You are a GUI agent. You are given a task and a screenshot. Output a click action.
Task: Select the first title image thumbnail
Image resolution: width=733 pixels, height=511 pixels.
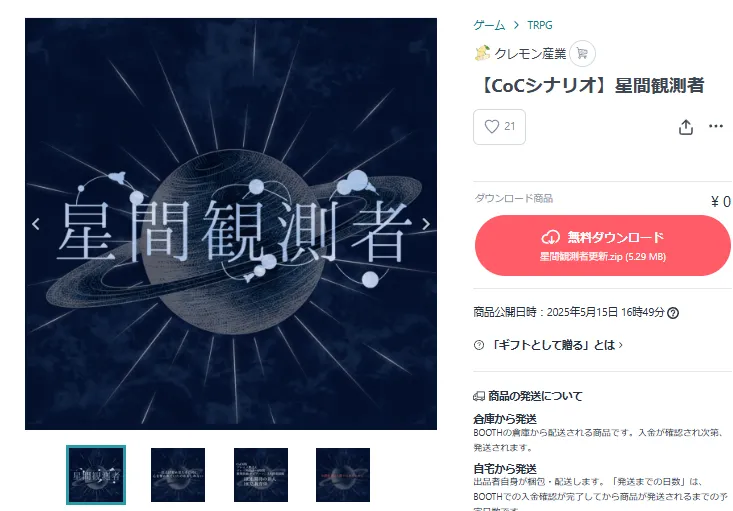(96, 475)
